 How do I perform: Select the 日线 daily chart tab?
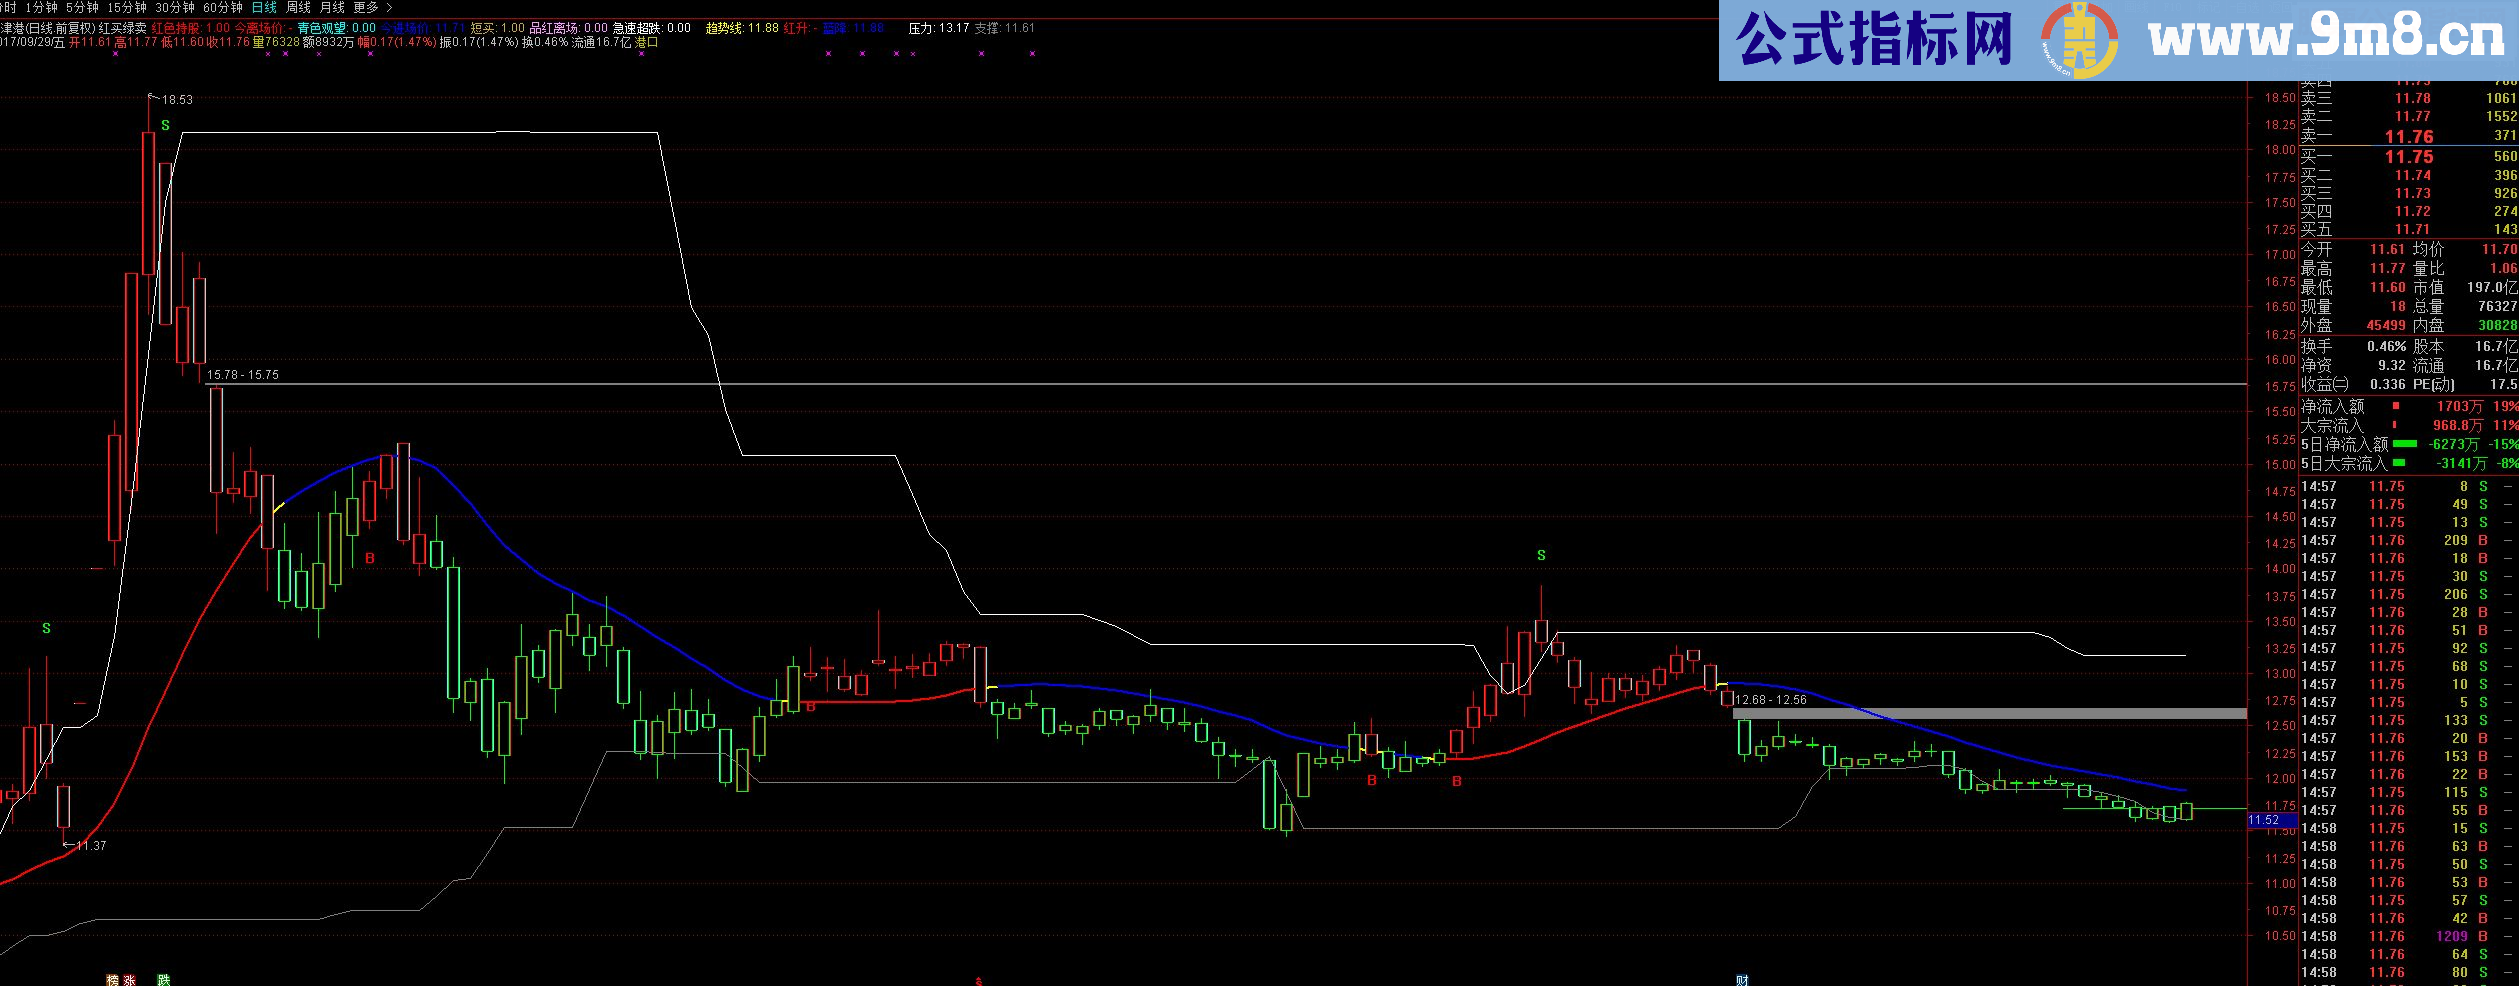[x=264, y=8]
